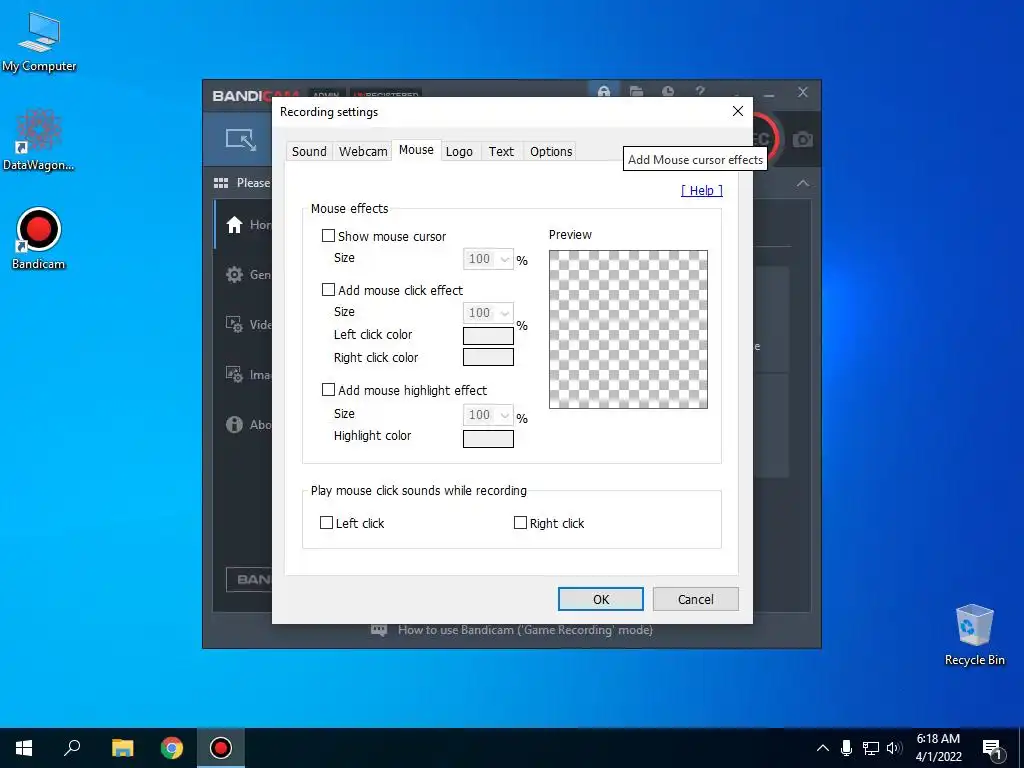
Task: Switch to the Text tab
Action: [x=501, y=152]
